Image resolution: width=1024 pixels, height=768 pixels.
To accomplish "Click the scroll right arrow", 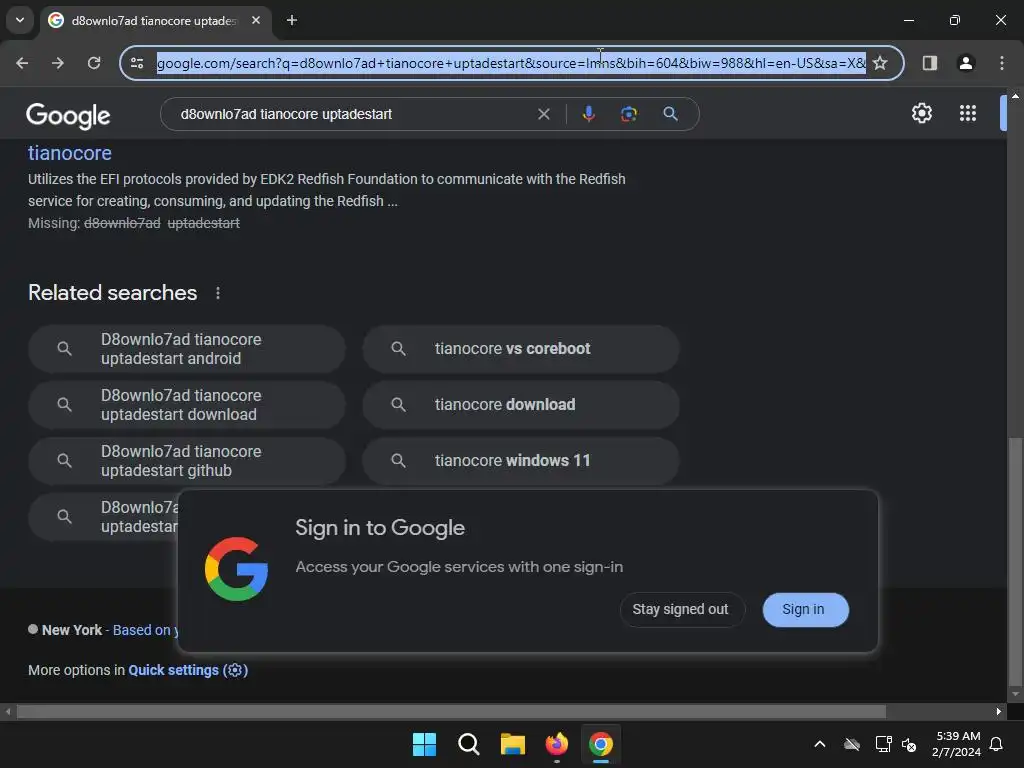I will click(999, 711).
